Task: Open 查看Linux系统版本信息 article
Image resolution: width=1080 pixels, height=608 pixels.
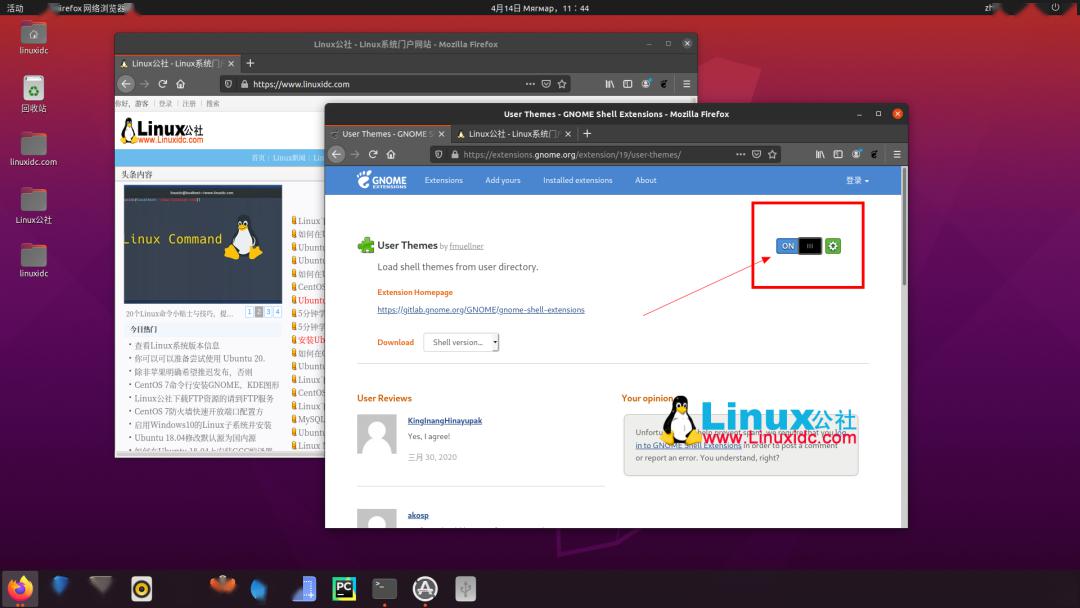Action: pos(177,346)
